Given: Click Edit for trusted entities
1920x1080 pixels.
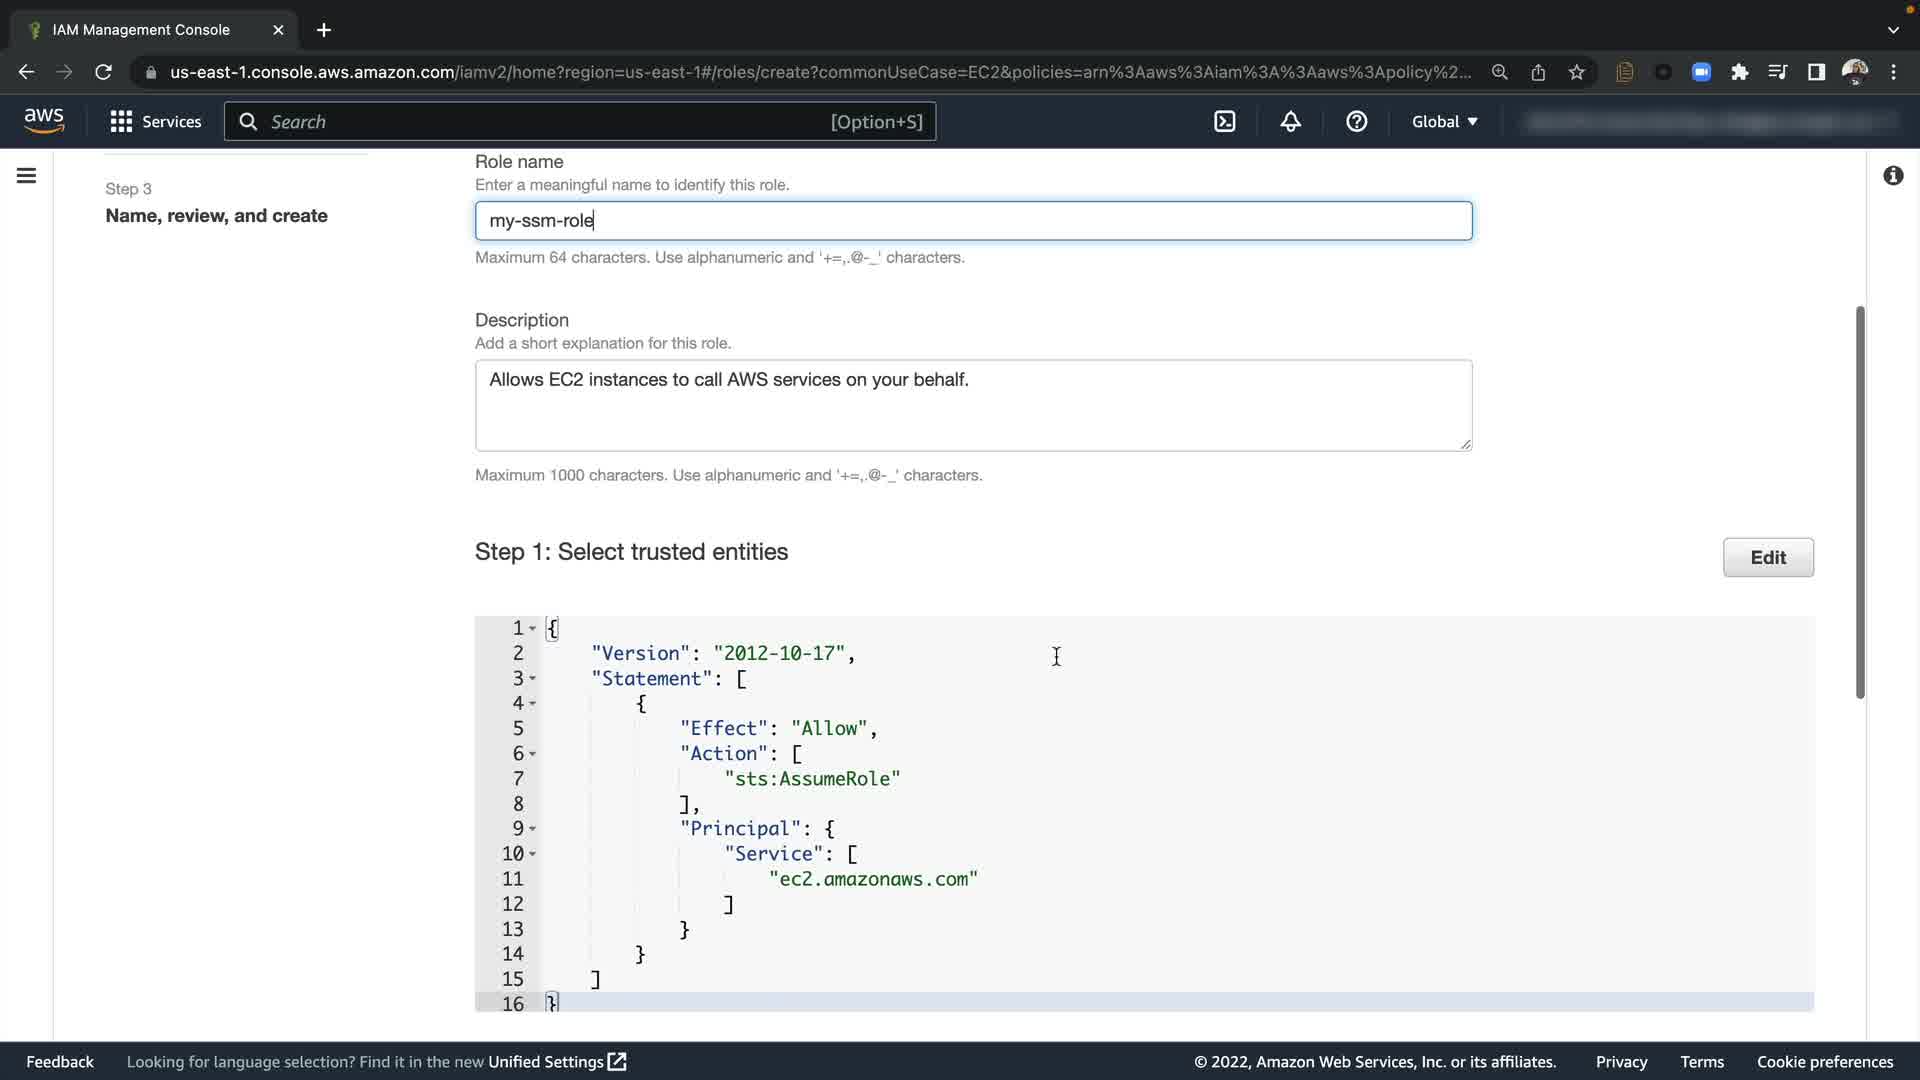Looking at the screenshot, I should [1767, 558].
